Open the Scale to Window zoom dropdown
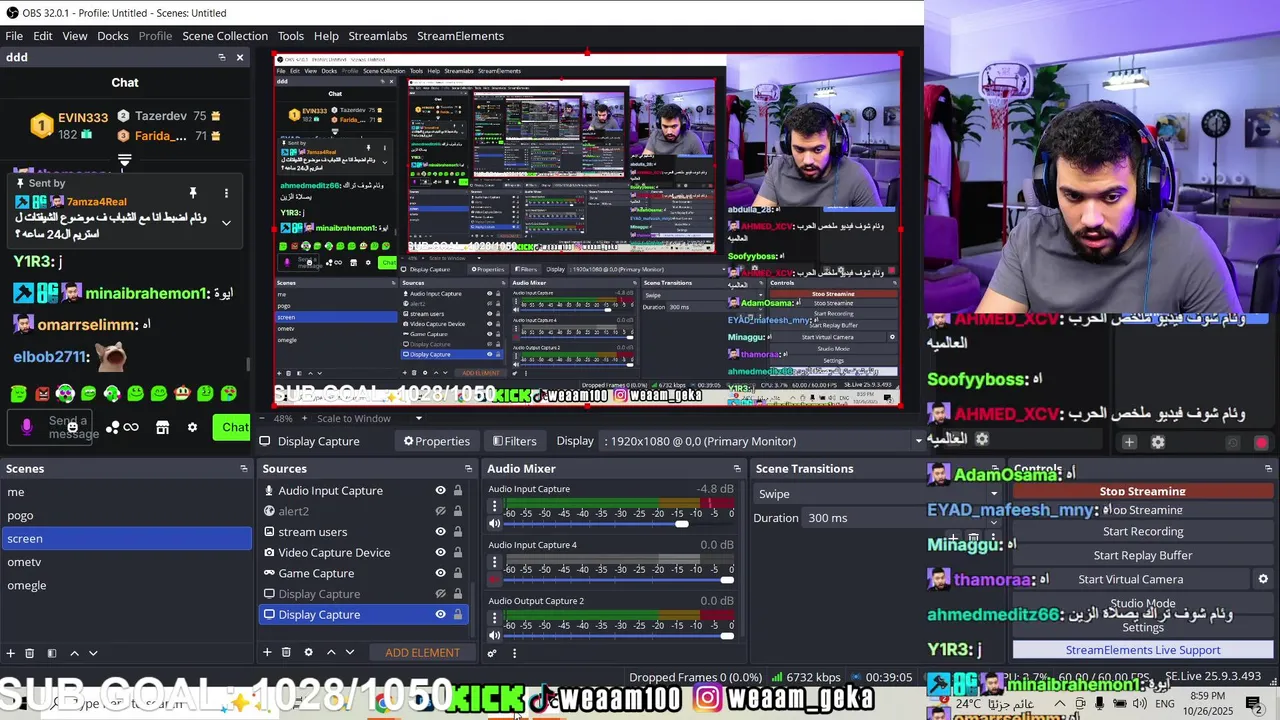The width and height of the screenshot is (1280, 720). (x=369, y=418)
